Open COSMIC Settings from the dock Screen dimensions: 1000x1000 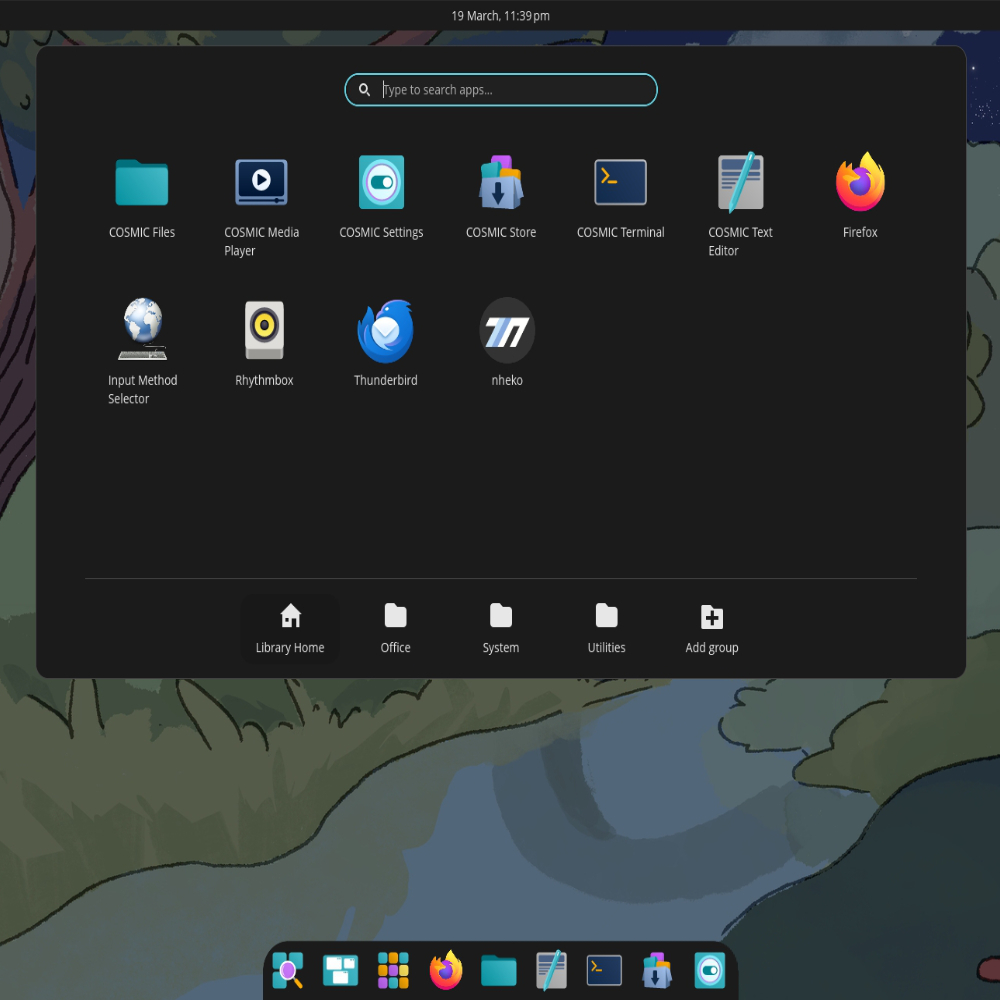[710, 970]
